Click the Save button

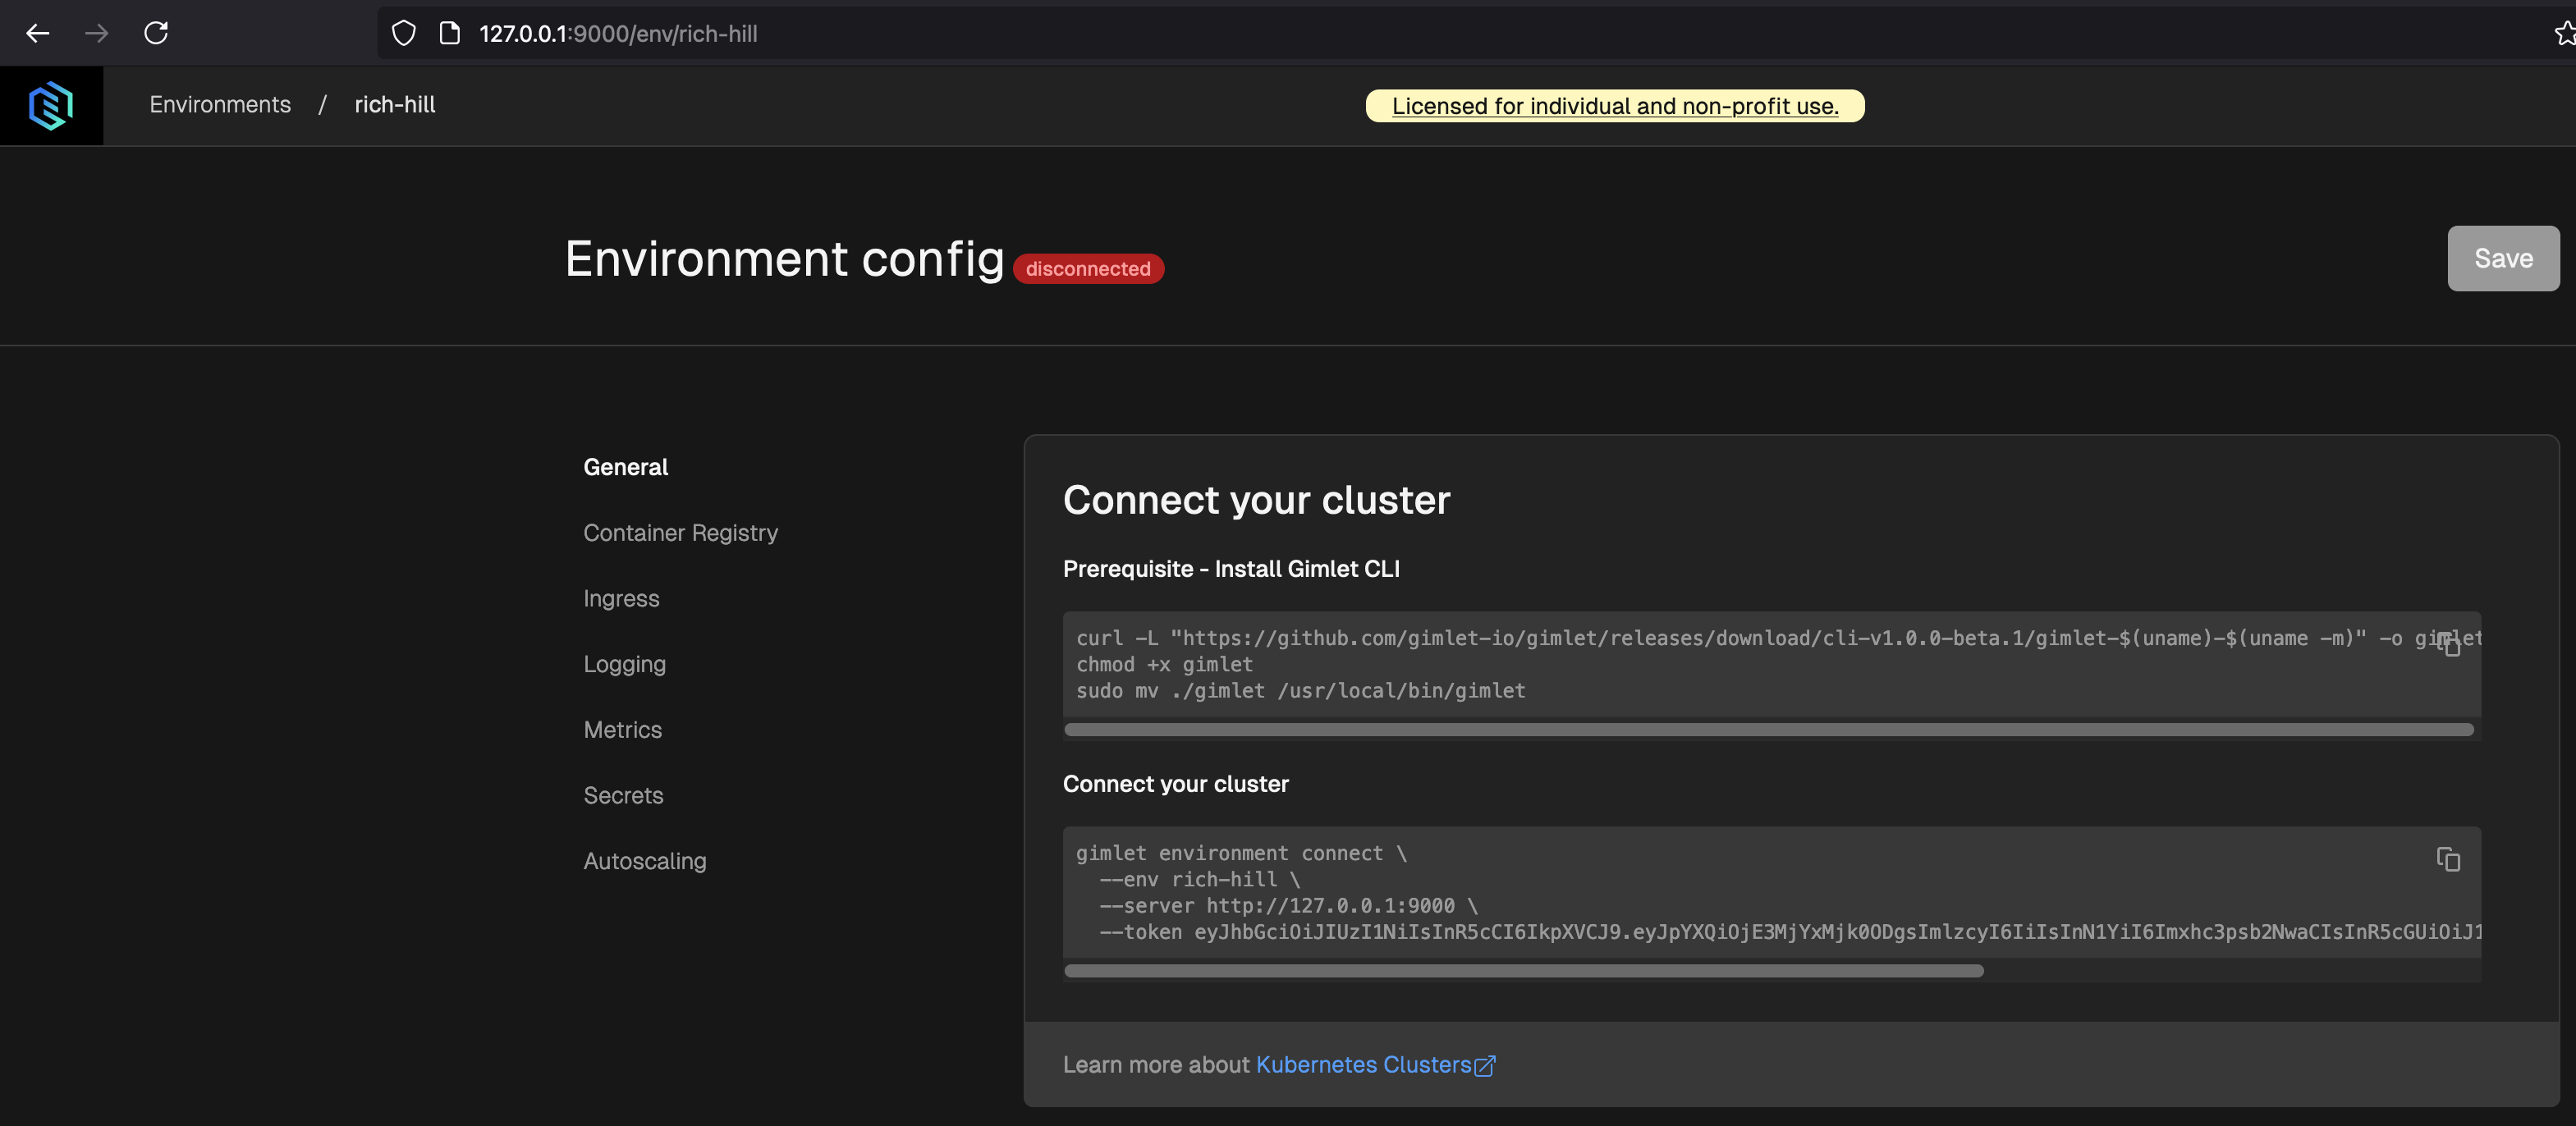(2503, 258)
